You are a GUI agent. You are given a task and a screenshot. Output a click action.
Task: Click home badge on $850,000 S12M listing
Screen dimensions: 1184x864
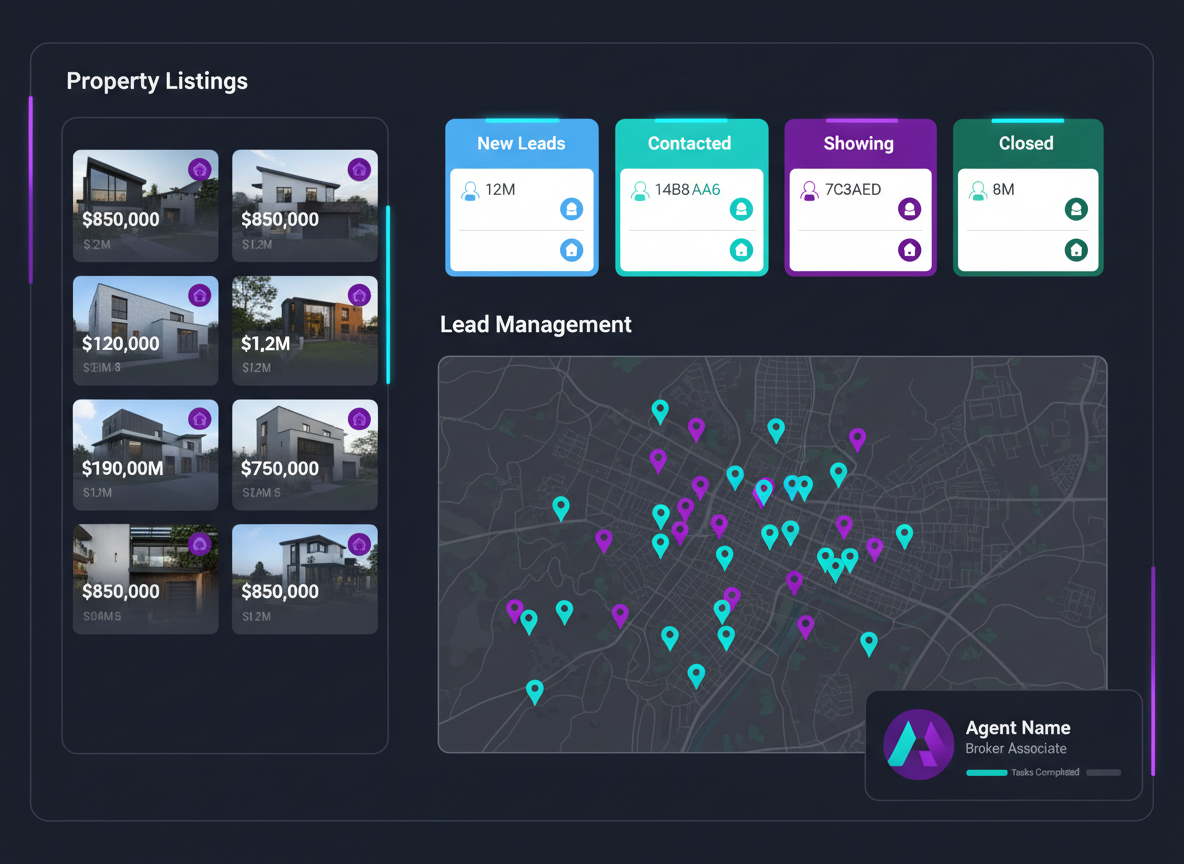(359, 543)
